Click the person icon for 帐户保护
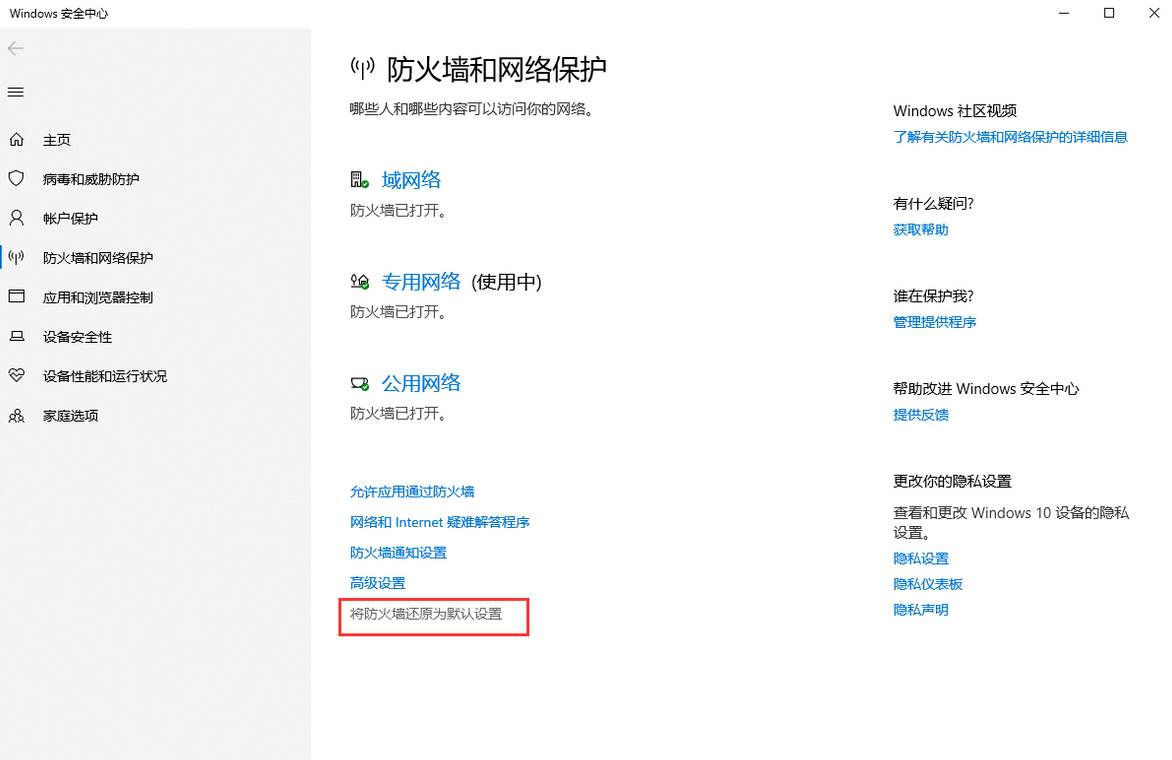The width and height of the screenshot is (1172, 760). [16, 218]
